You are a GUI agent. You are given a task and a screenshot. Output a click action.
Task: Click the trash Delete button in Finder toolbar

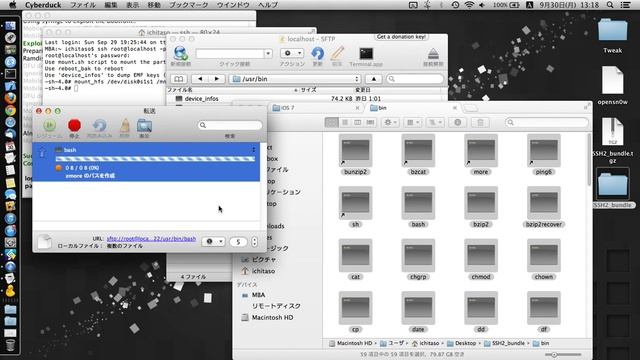coord(480,122)
